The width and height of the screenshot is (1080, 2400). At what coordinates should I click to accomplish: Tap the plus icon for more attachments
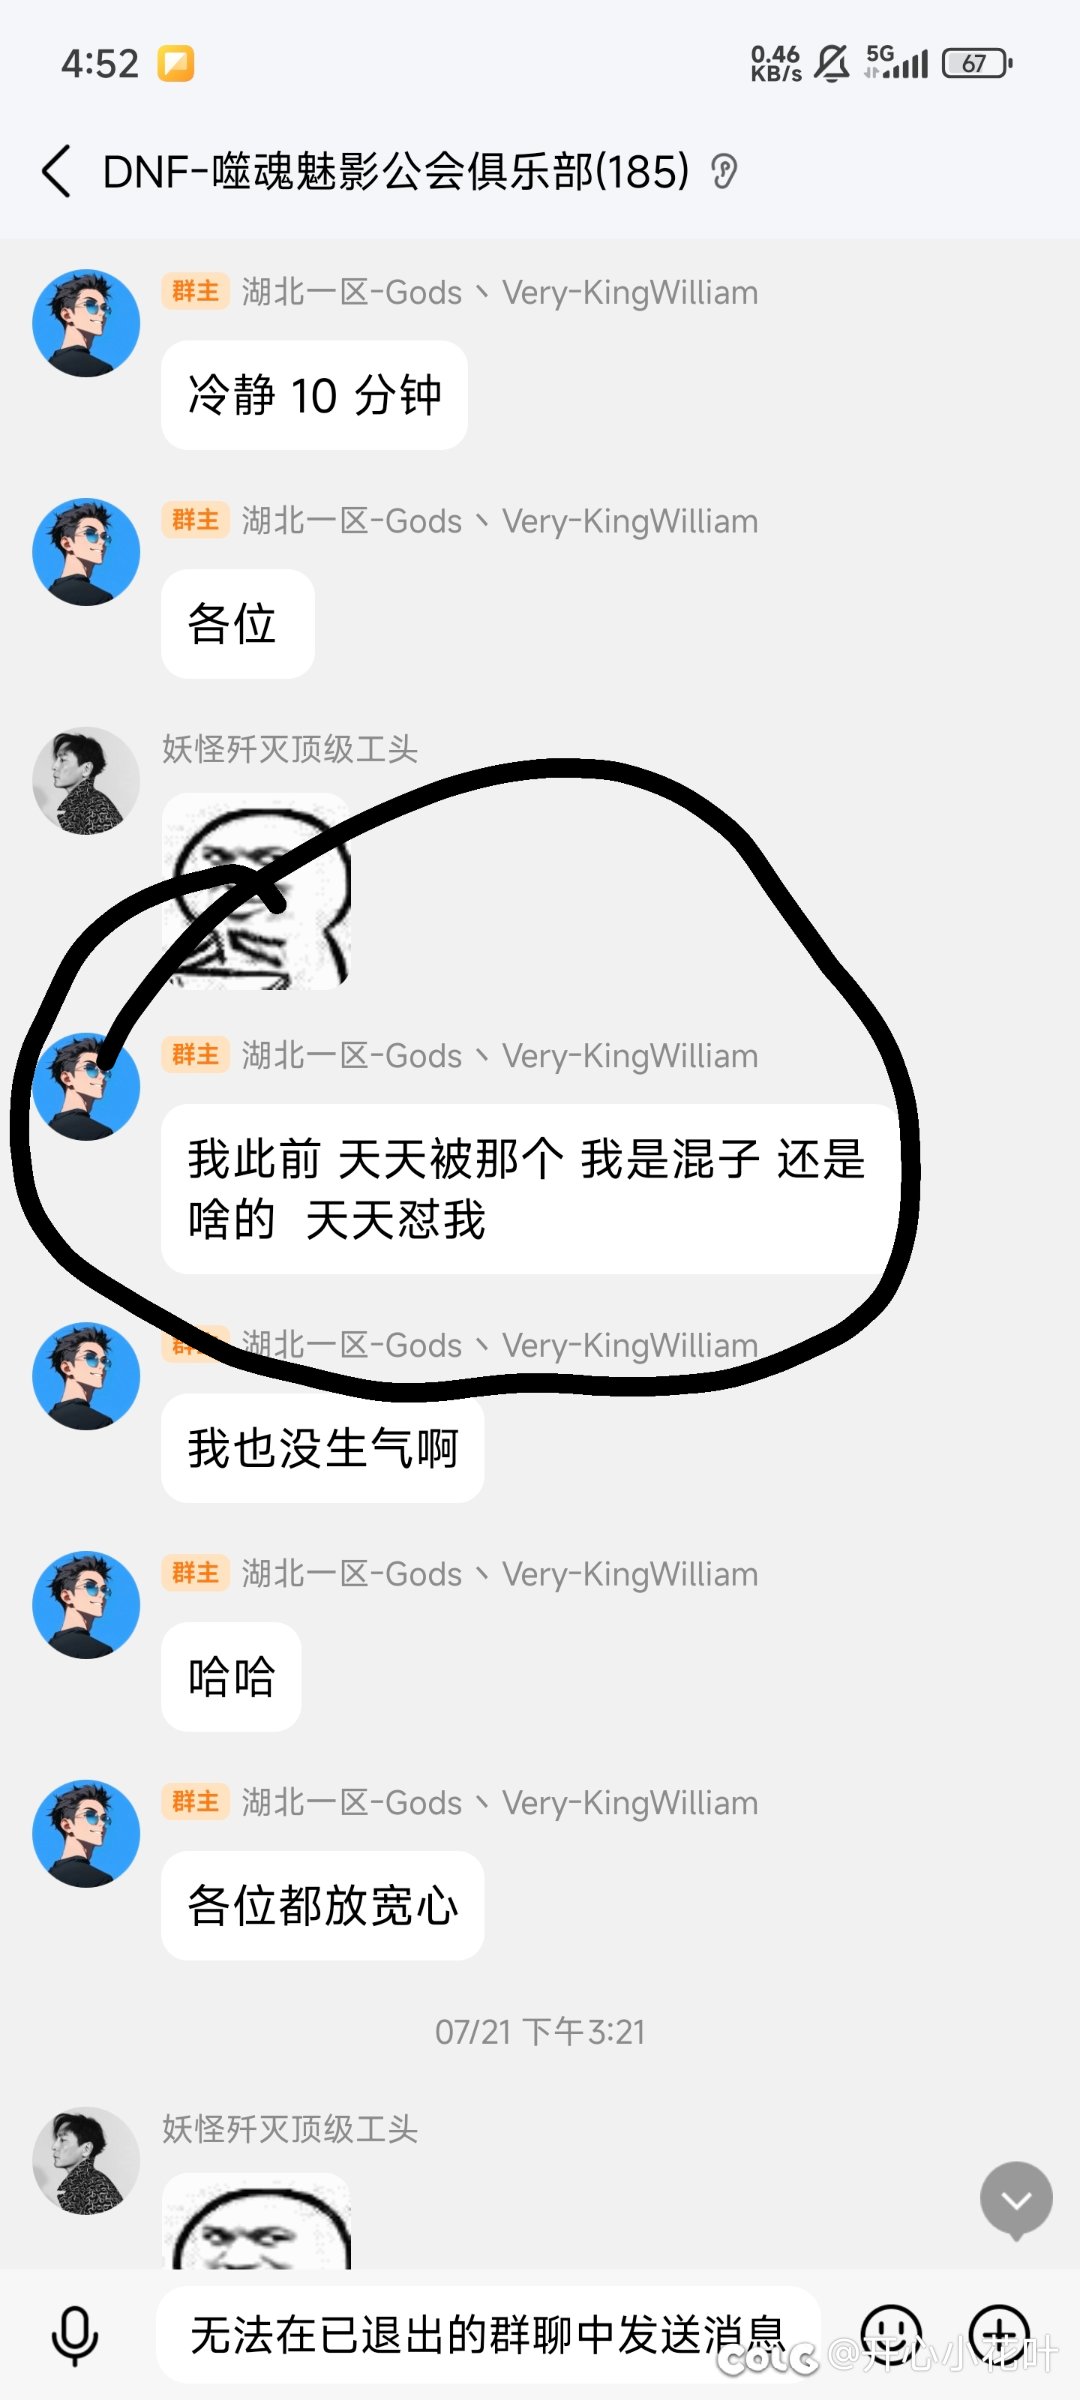pos(1000,2335)
